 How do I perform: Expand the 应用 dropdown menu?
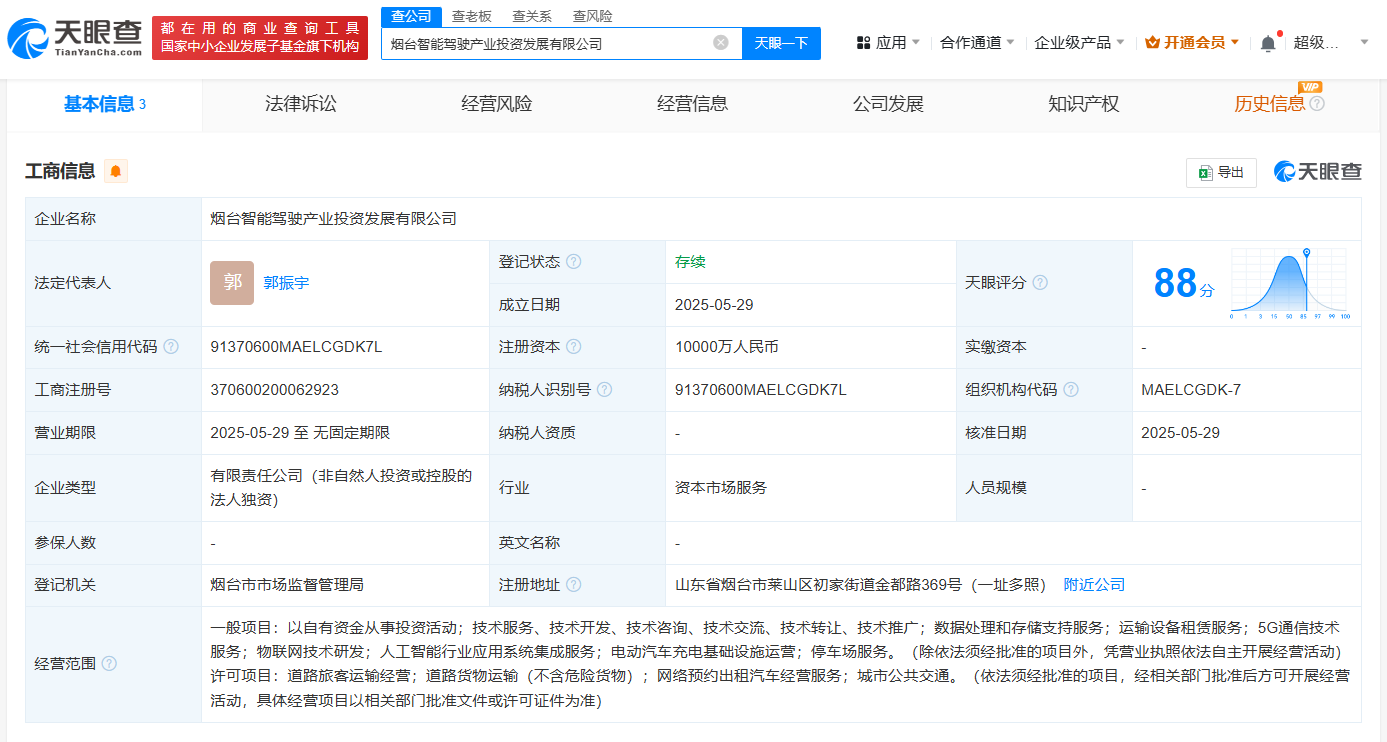tap(889, 43)
